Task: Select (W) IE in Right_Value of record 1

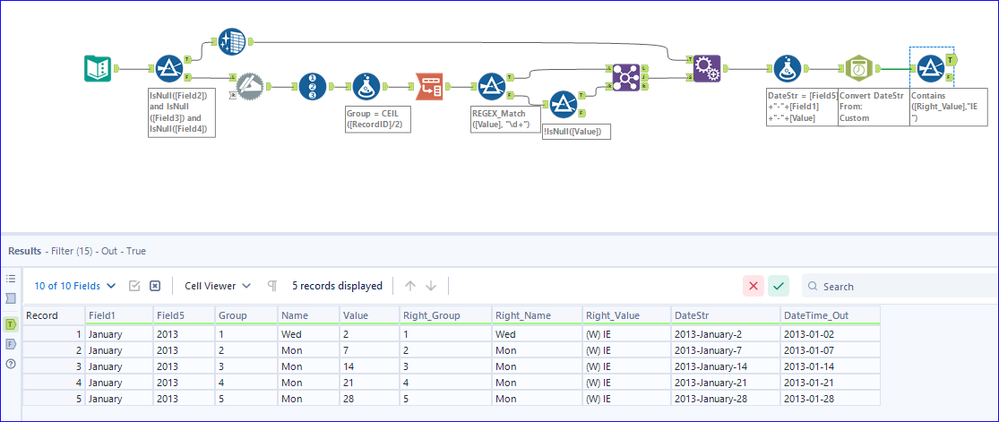Action: pos(626,333)
